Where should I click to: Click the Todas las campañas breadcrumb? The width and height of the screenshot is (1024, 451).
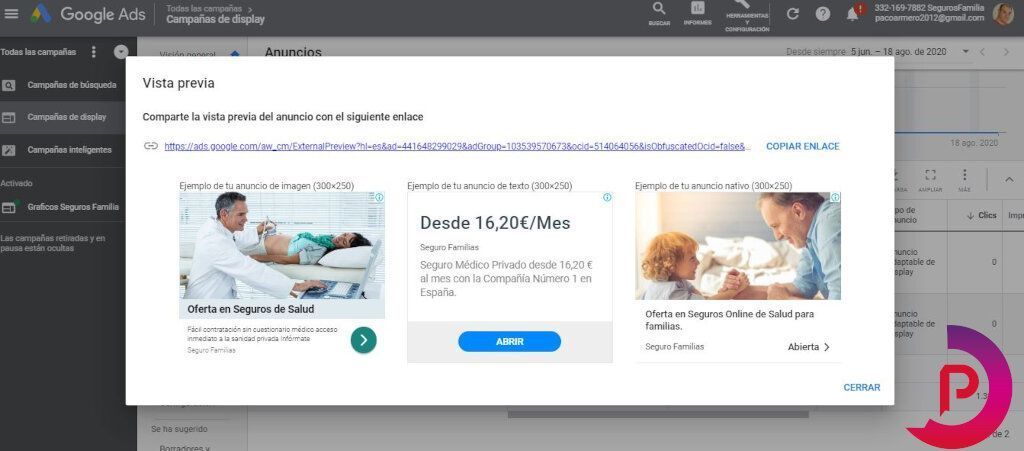pos(204,8)
